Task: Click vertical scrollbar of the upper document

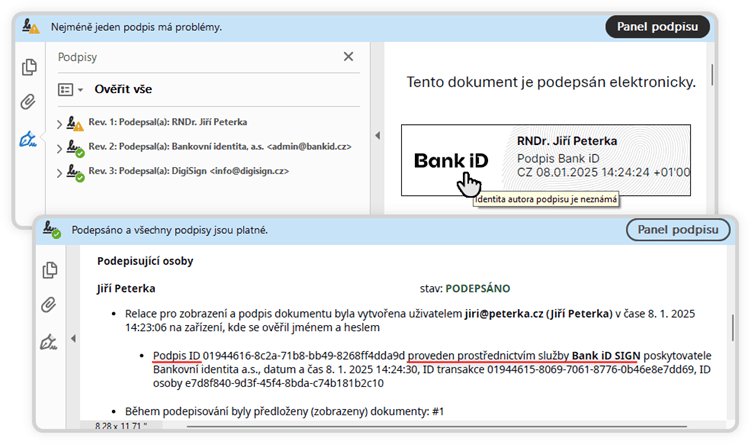Action: pos(712,75)
